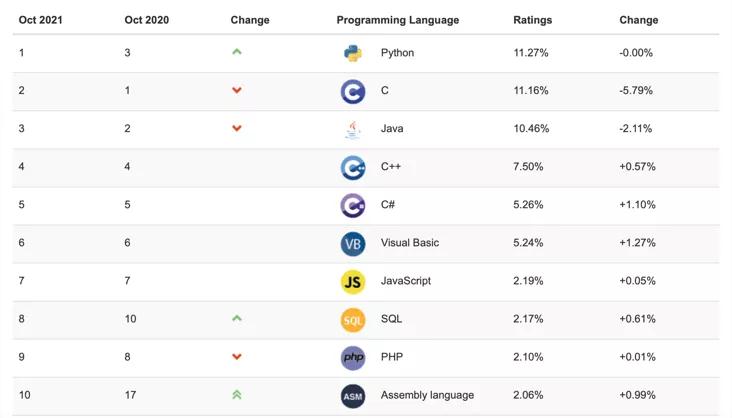732x418 pixels.
Task: Click the Python logo icon
Action: [x=352, y=54]
